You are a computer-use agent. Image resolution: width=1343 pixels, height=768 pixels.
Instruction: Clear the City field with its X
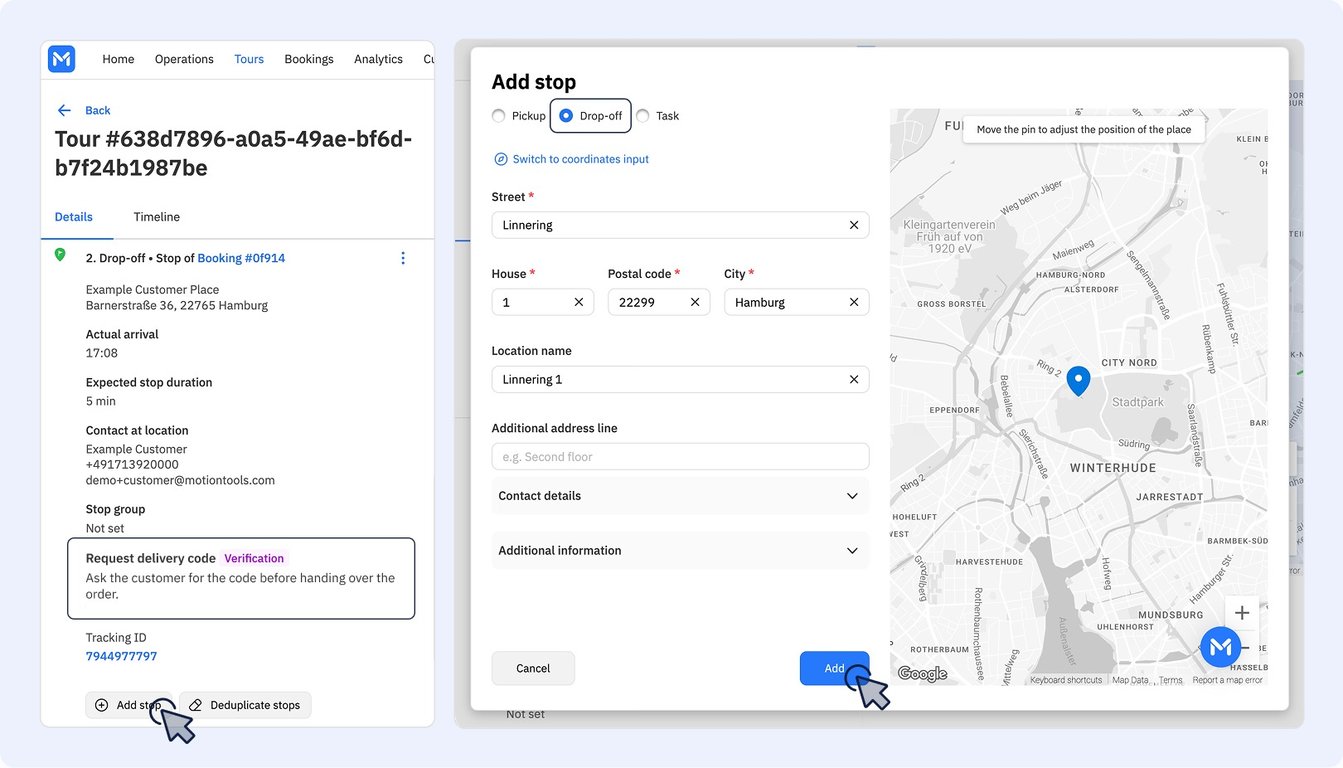click(854, 302)
